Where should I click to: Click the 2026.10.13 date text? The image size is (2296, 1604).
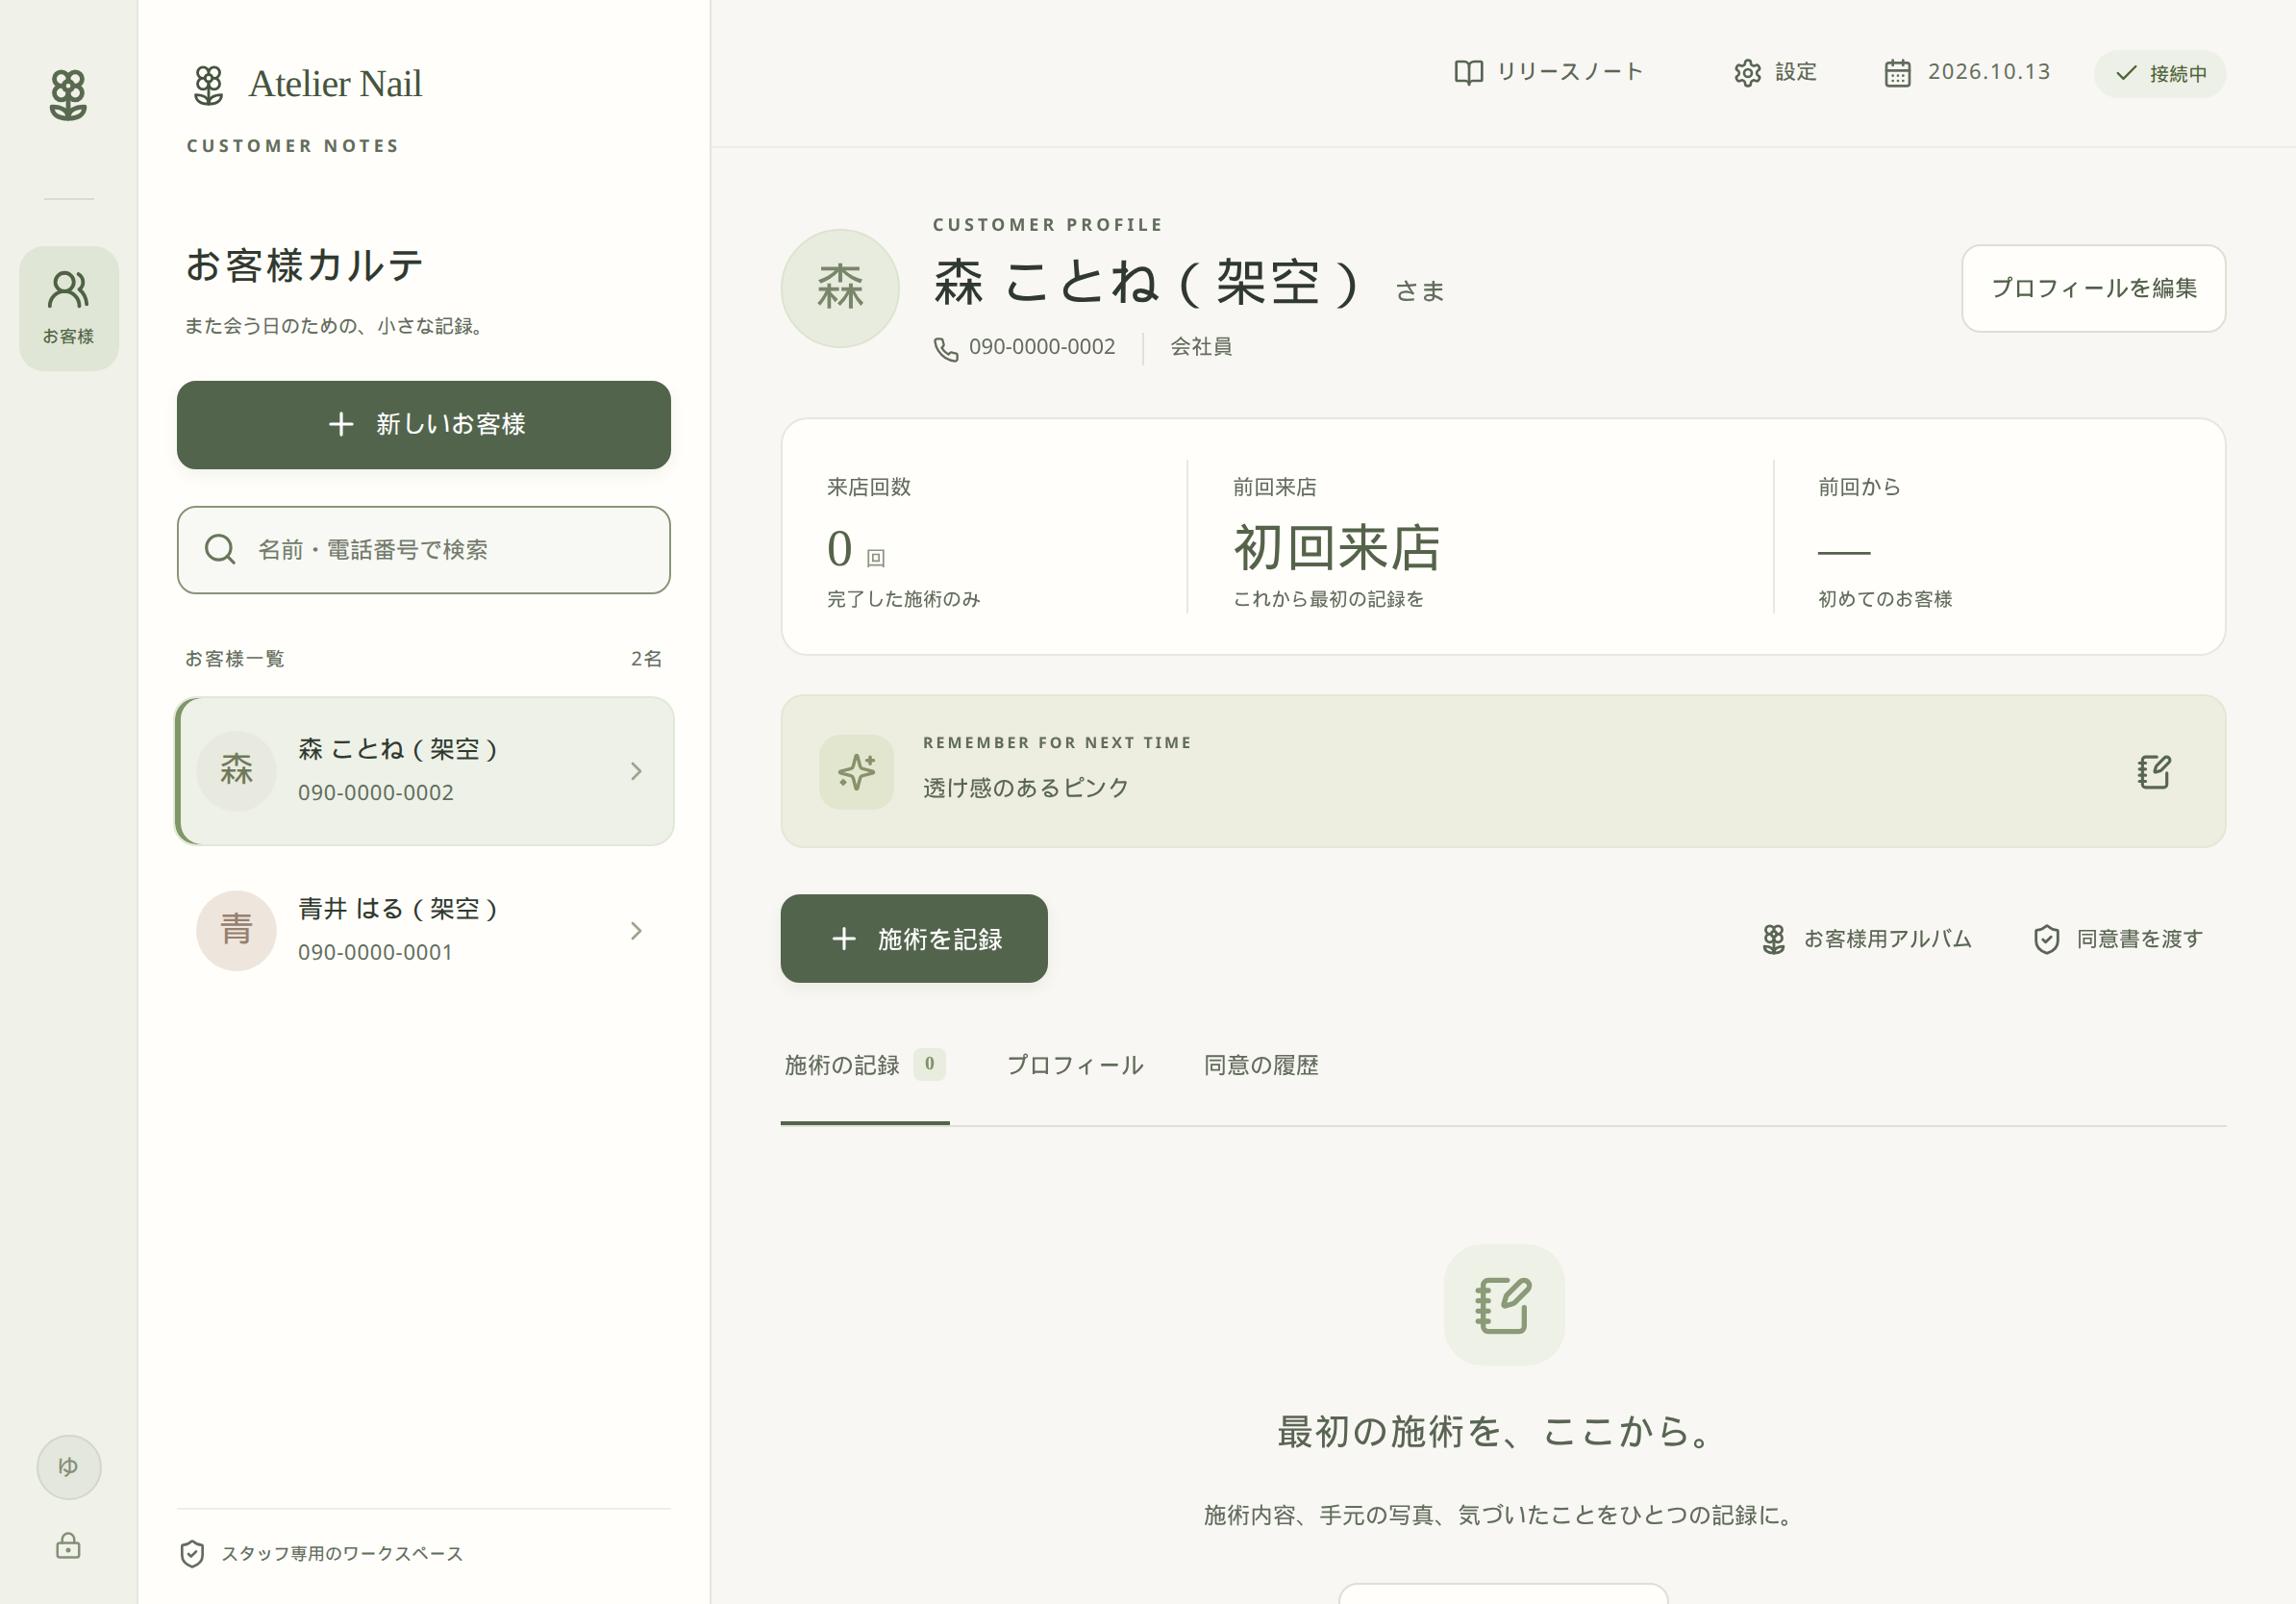(x=1988, y=72)
